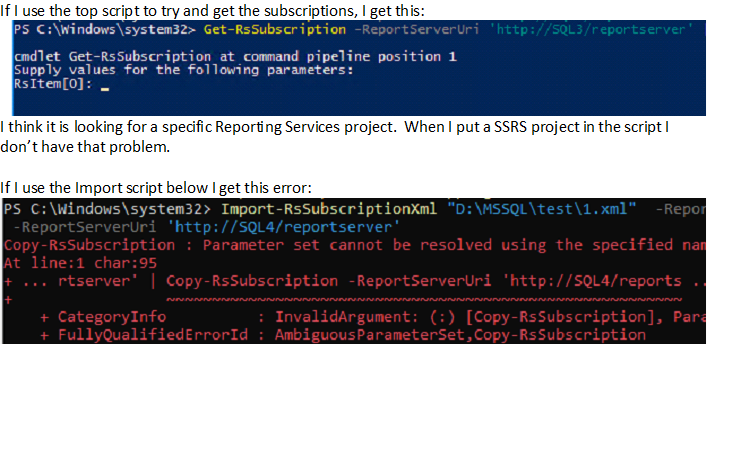
Task: Click the line "don't have that problem."
Action: [x=85, y=147]
